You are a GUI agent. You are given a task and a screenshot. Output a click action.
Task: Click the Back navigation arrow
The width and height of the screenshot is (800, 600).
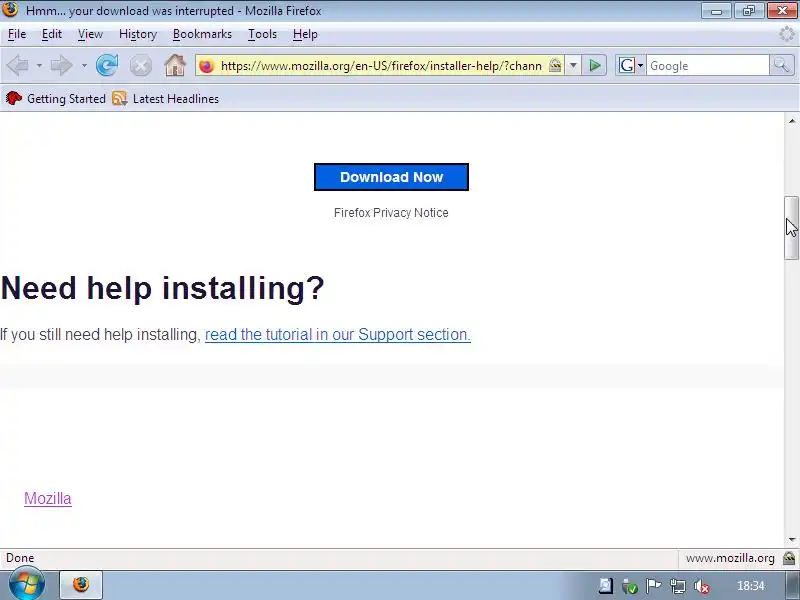(x=18, y=66)
